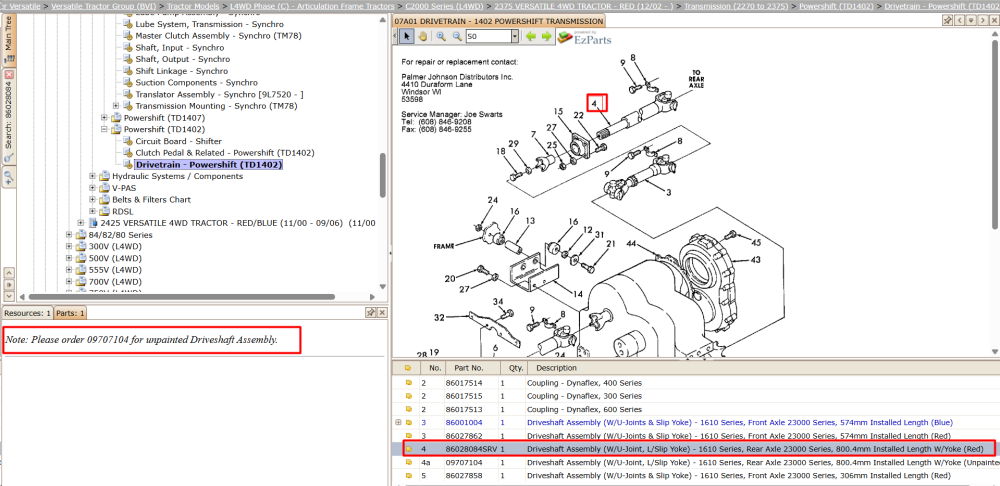Follow L4WD Phase (C) Articulation Frame breadcrumb
Viewport: 1000px width, 486px height.
(312, 5)
